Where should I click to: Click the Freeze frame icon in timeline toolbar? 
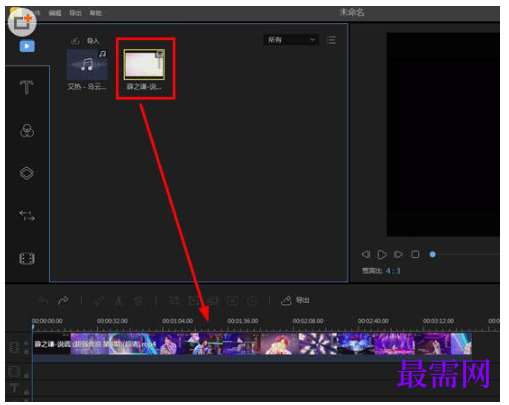[x=233, y=301]
